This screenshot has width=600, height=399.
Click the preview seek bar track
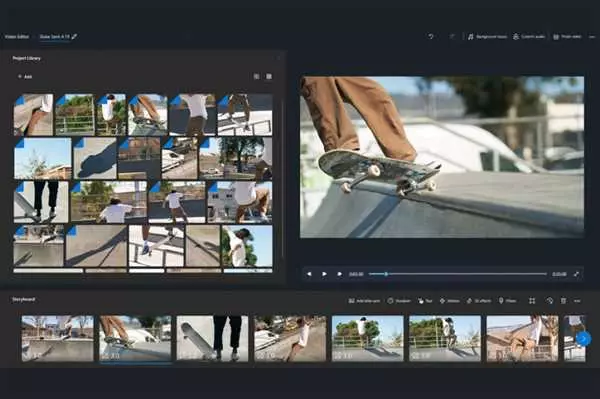point(457,274)
